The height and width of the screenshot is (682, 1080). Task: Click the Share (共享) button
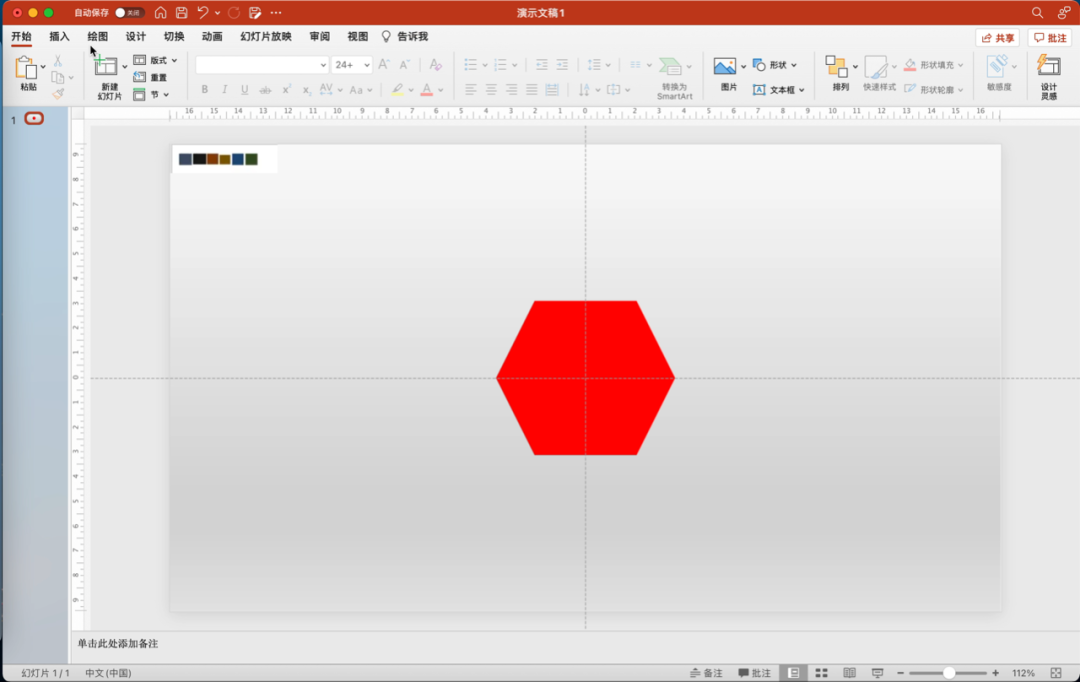tap(997, 38)
